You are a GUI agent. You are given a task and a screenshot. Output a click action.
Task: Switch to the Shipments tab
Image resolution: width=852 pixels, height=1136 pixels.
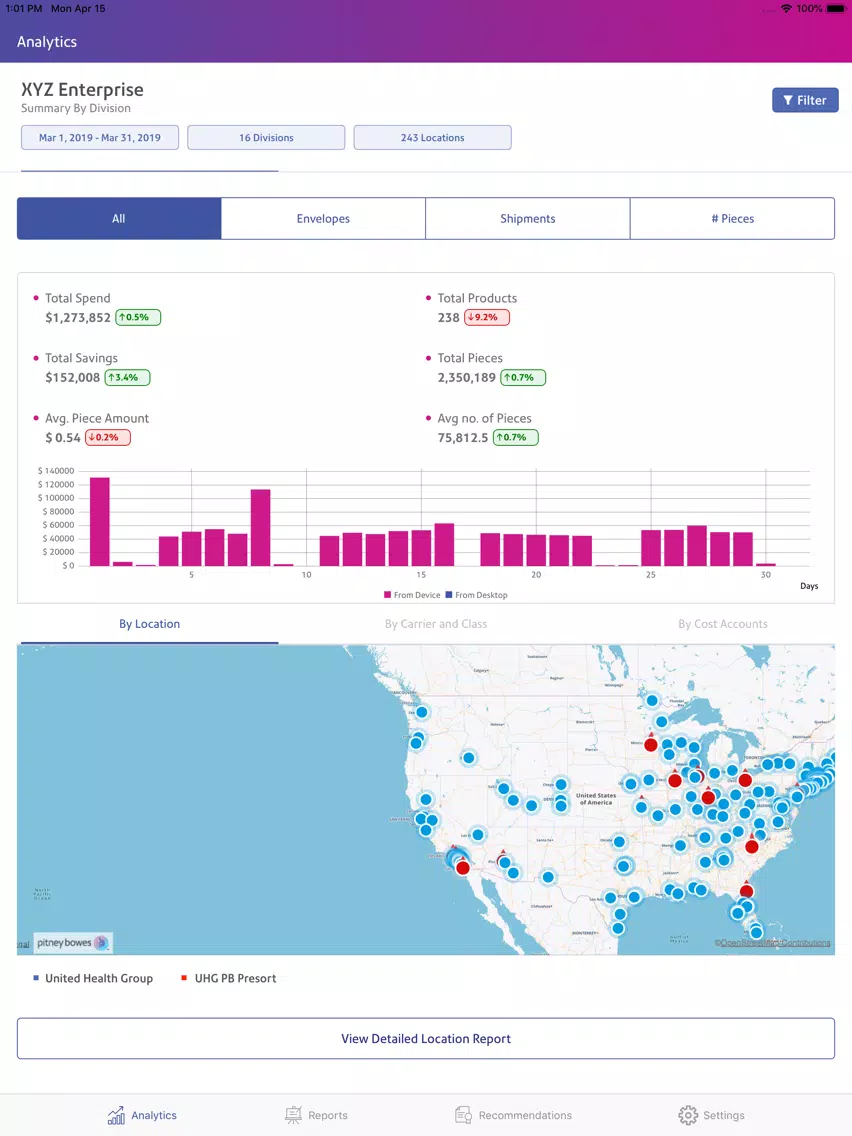[x=527, y=218]
